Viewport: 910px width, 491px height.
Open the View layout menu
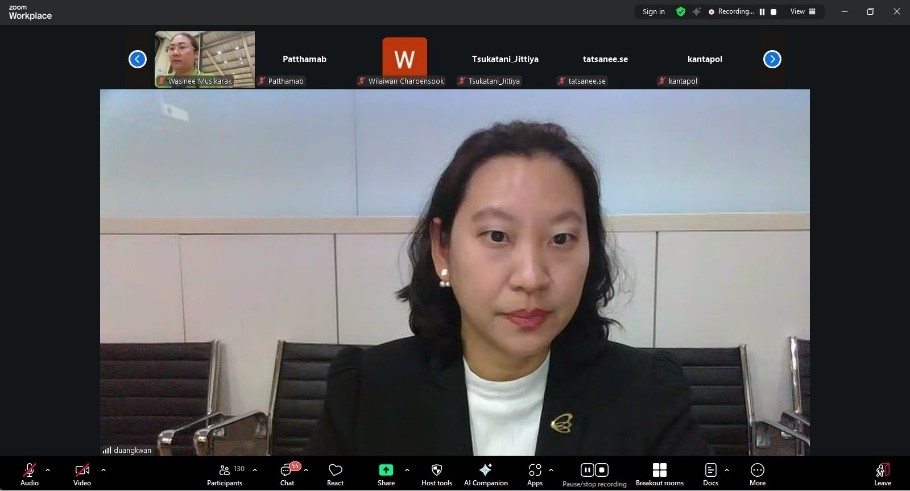click(803, 12)
